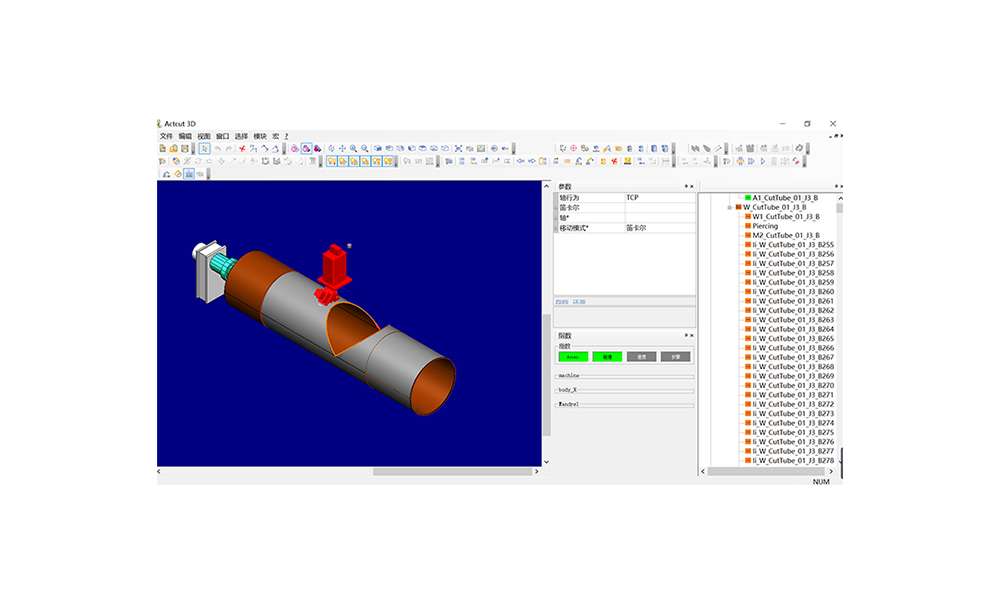Click the body_X slider bar
This screenshot has width=1000, height=600.
coord(624,390)
